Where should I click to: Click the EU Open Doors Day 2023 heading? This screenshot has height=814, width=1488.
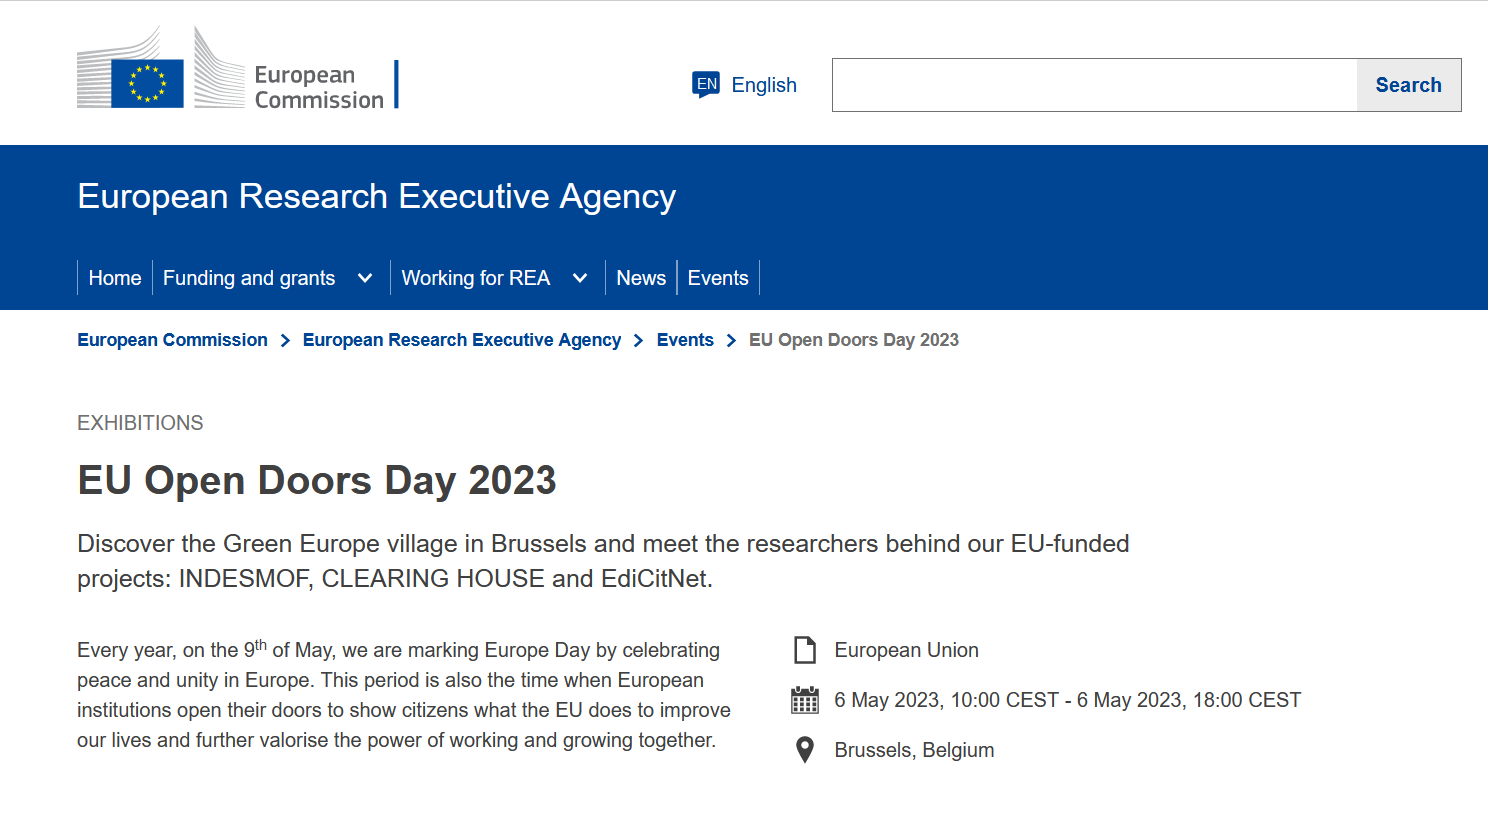tap(317, 481)
